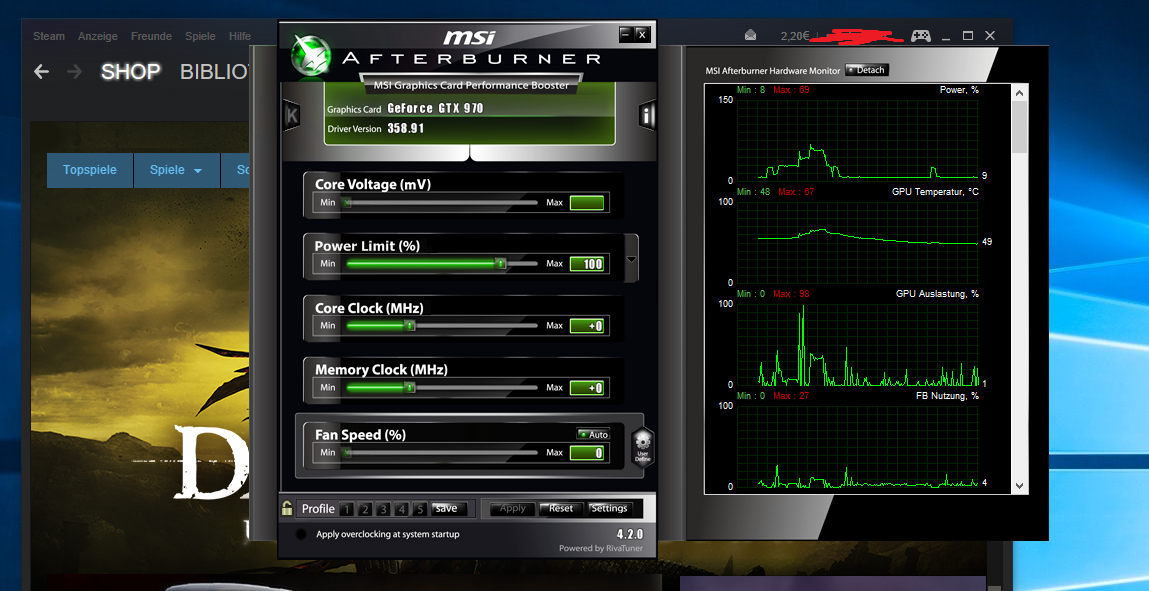Click the Memory Clock slider handle
Screen dimensions: 1149x591
(410, 387)
